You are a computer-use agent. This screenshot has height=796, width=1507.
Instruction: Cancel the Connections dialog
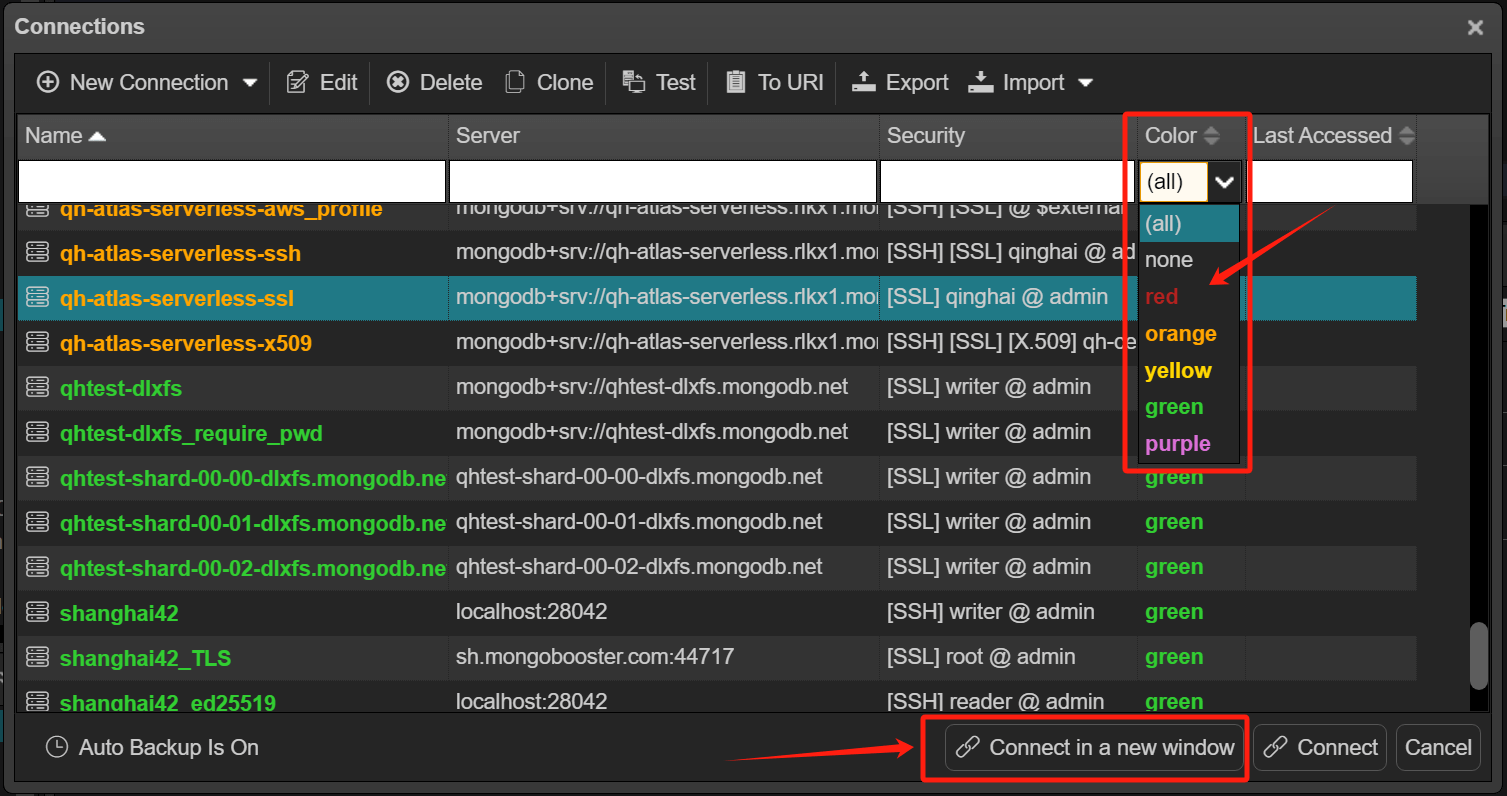coord(1438,747)
